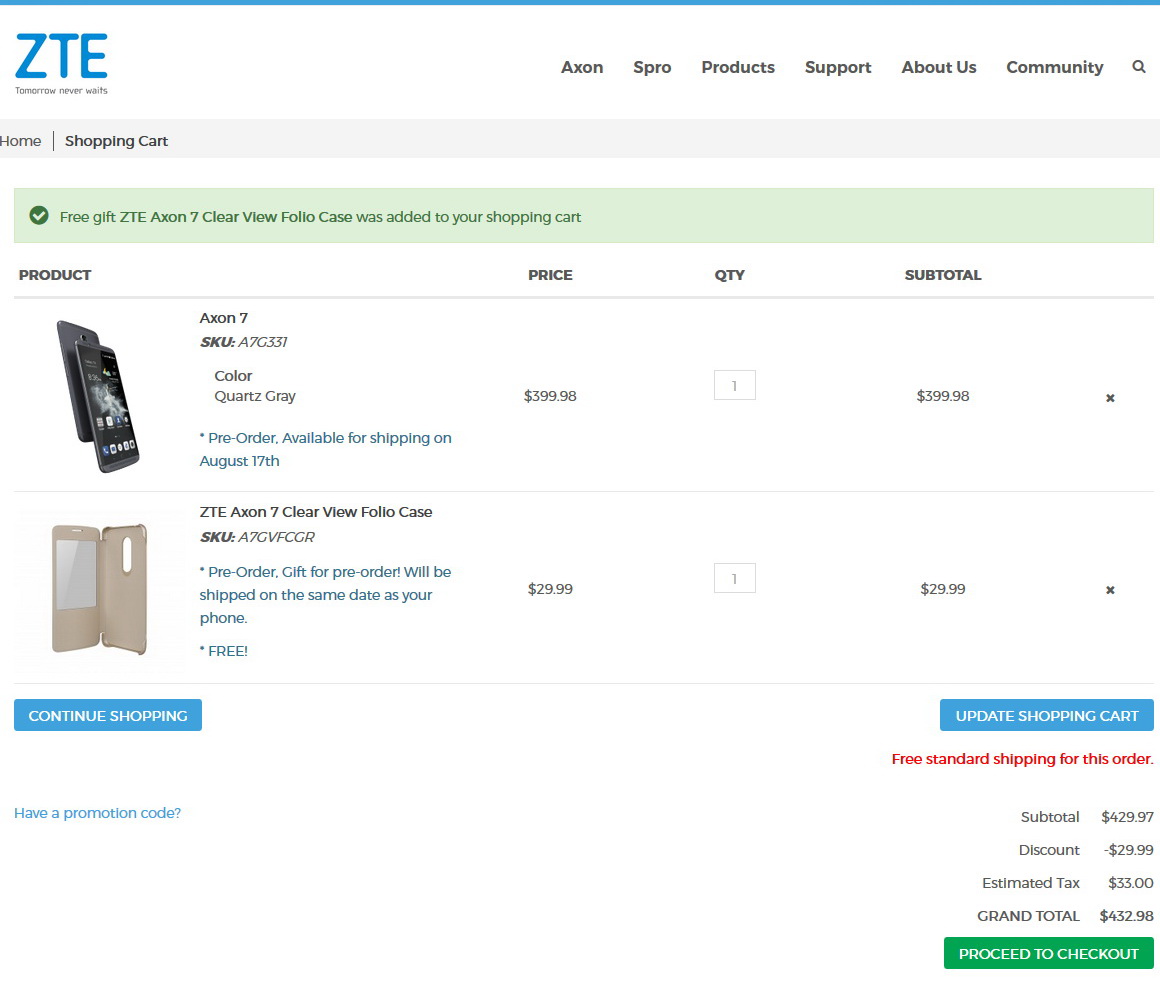Navigate to About Us
This screenshot has height=981, width=1160.
[x=939, y=67]
